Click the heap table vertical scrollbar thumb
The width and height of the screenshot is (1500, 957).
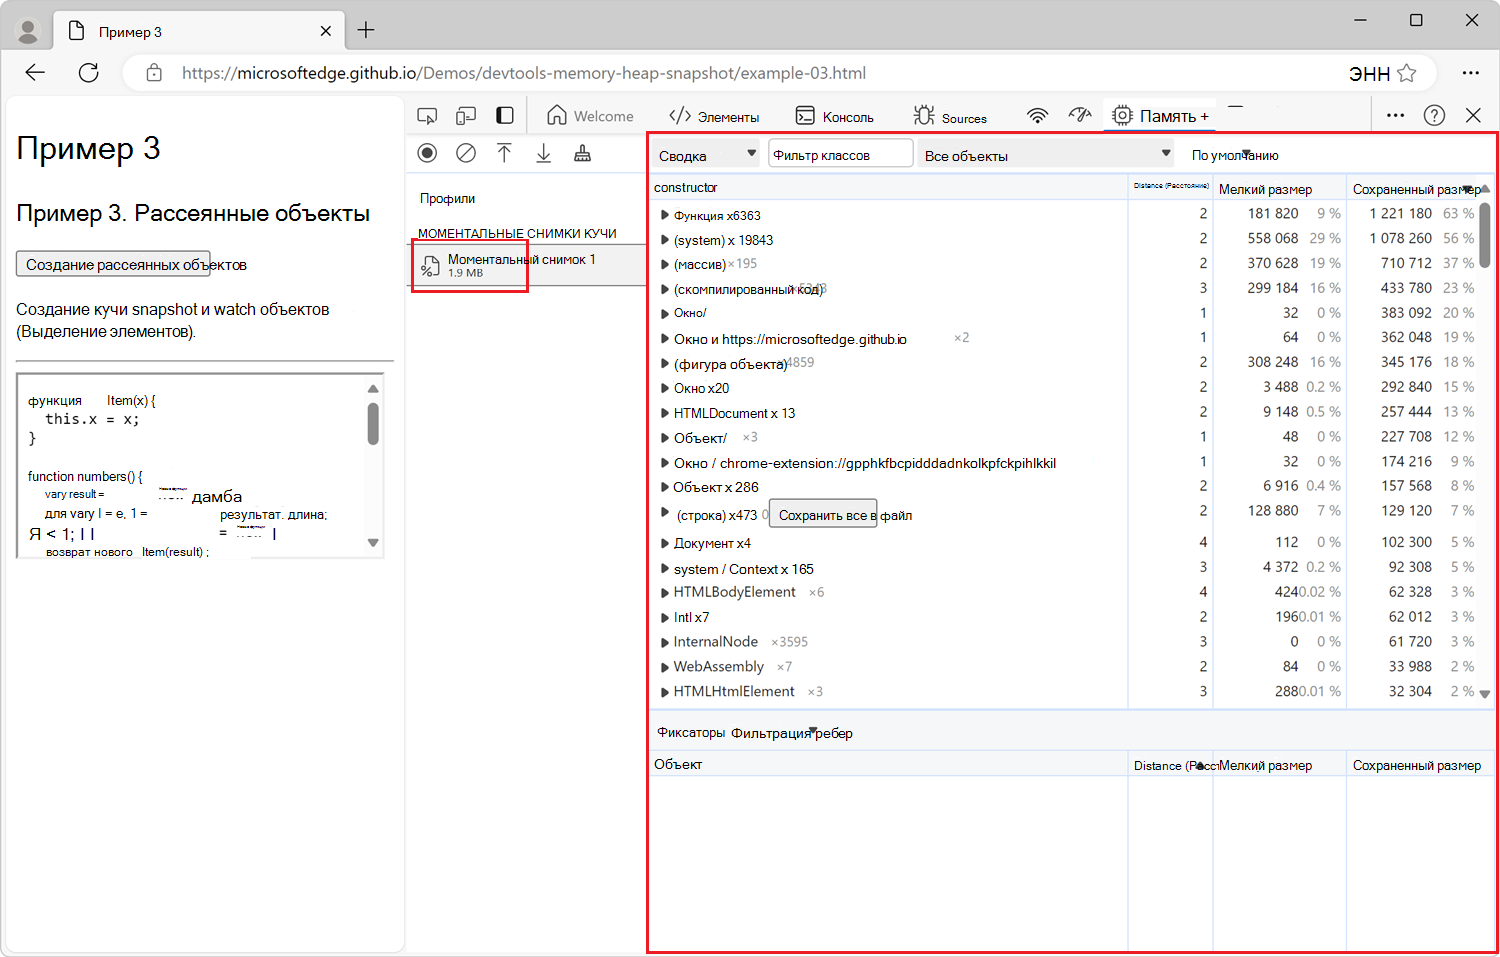[1485, 234]
